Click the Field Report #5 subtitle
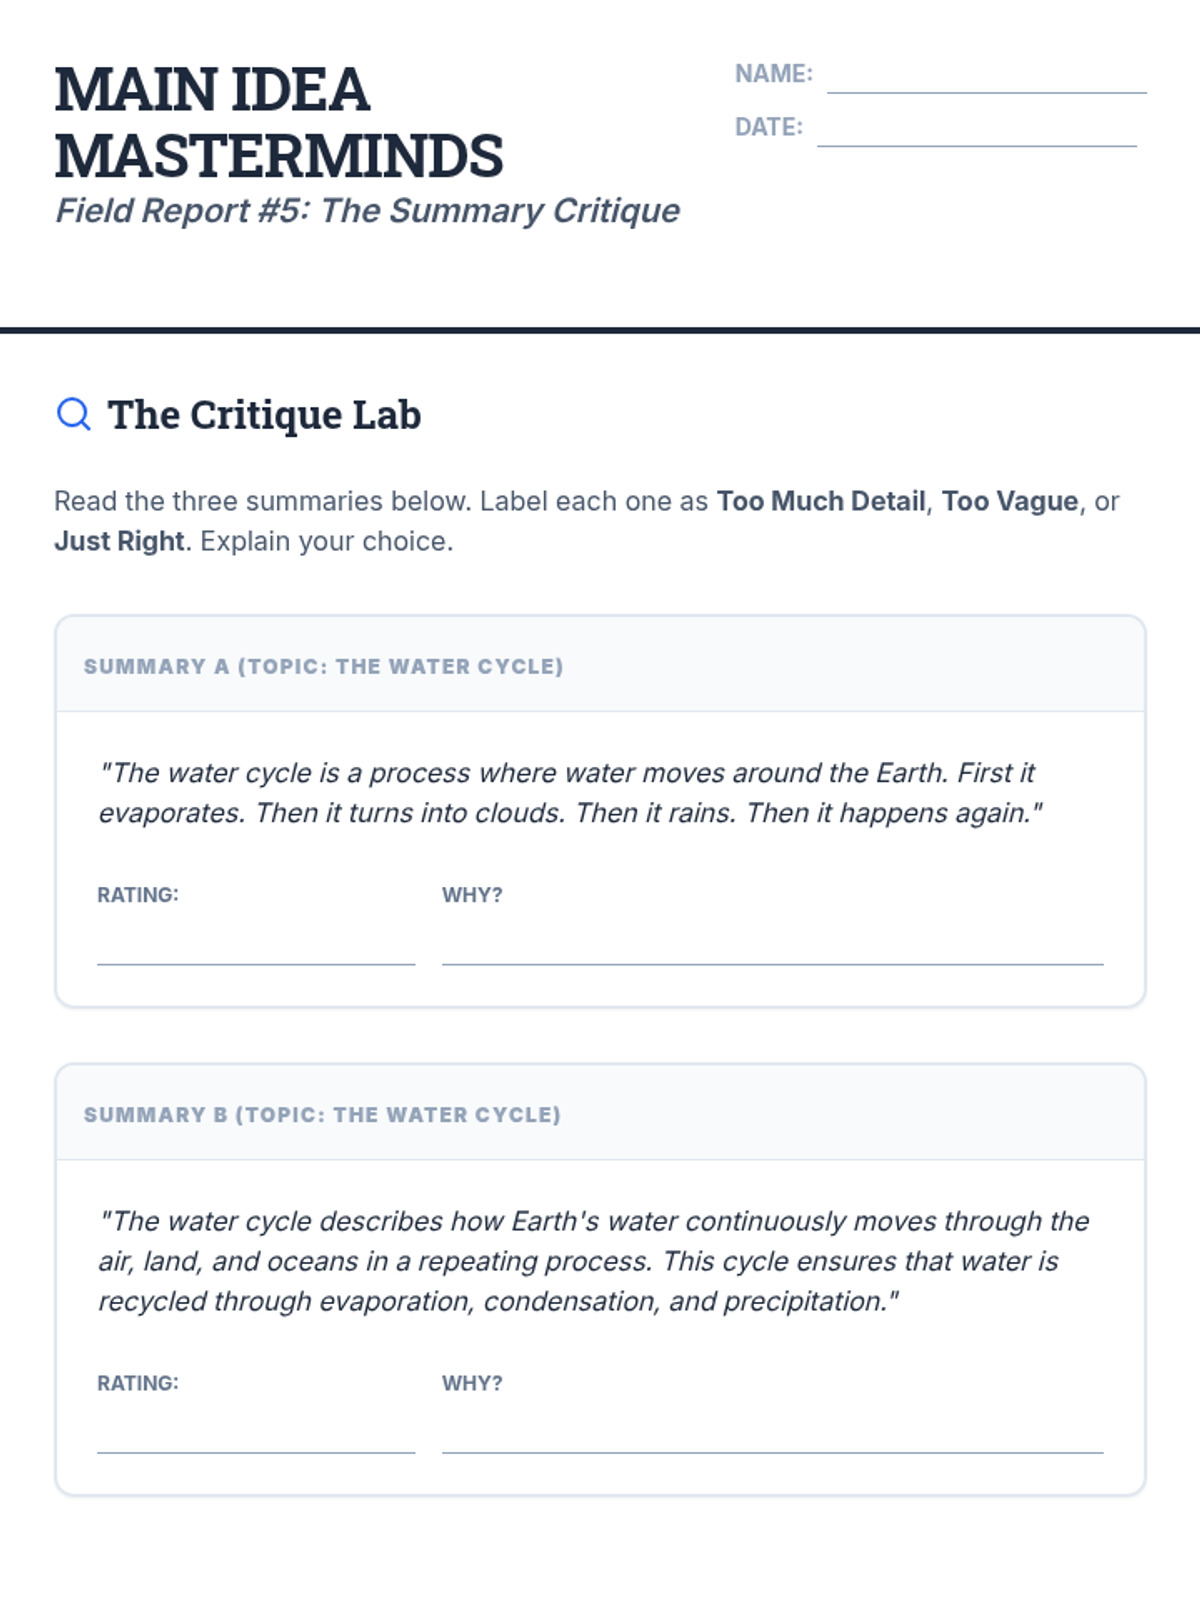 367,211
